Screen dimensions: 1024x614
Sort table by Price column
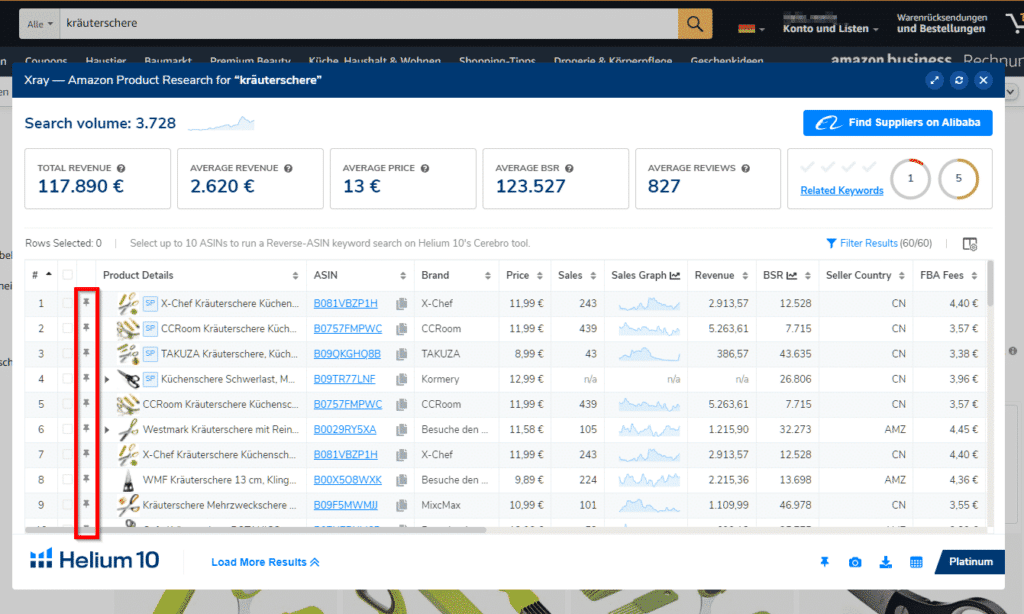[540, 276]
